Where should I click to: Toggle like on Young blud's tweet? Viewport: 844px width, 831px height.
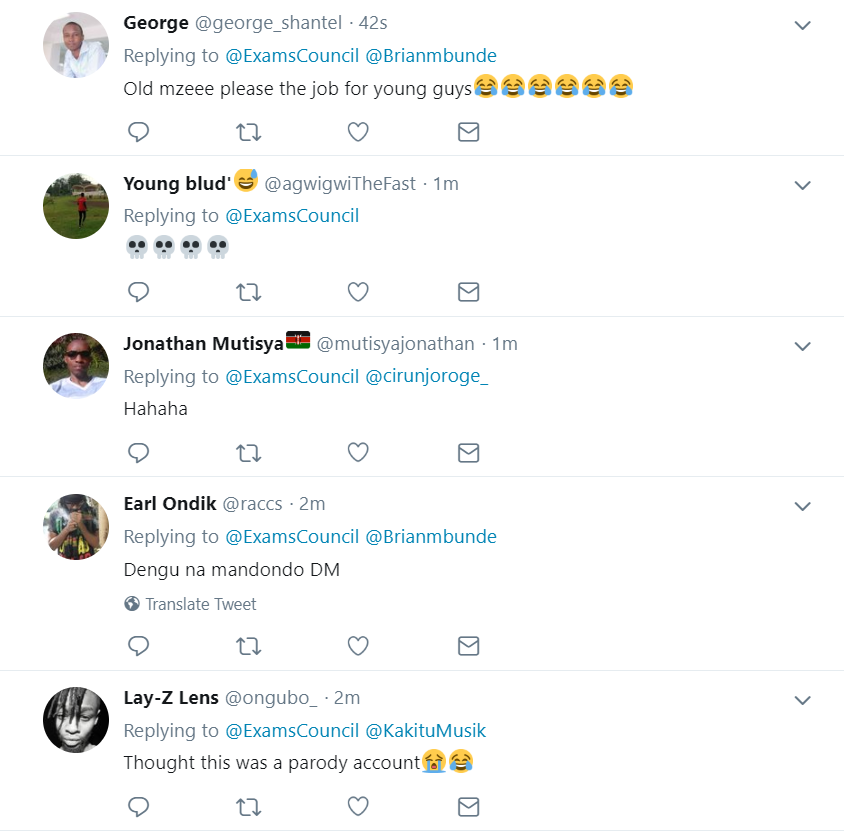point(358,292)
